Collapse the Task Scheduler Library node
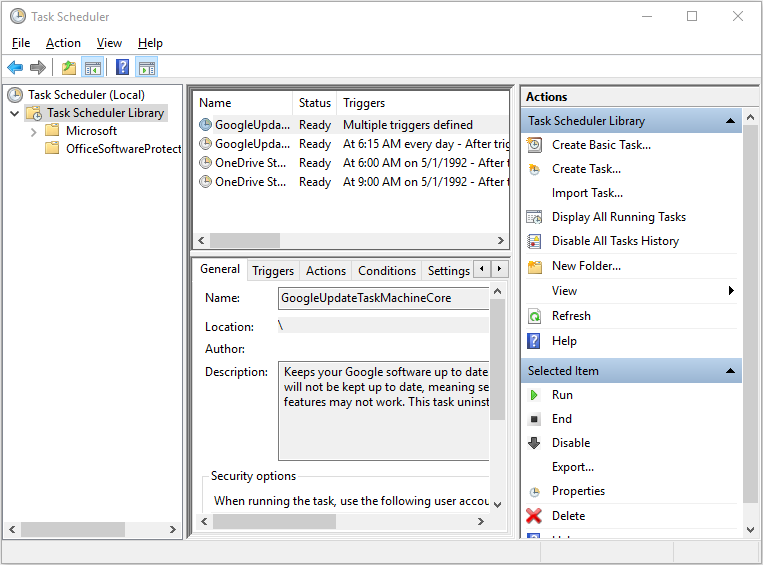The height and width of the screenshot is (565, 763). point(14,113)
